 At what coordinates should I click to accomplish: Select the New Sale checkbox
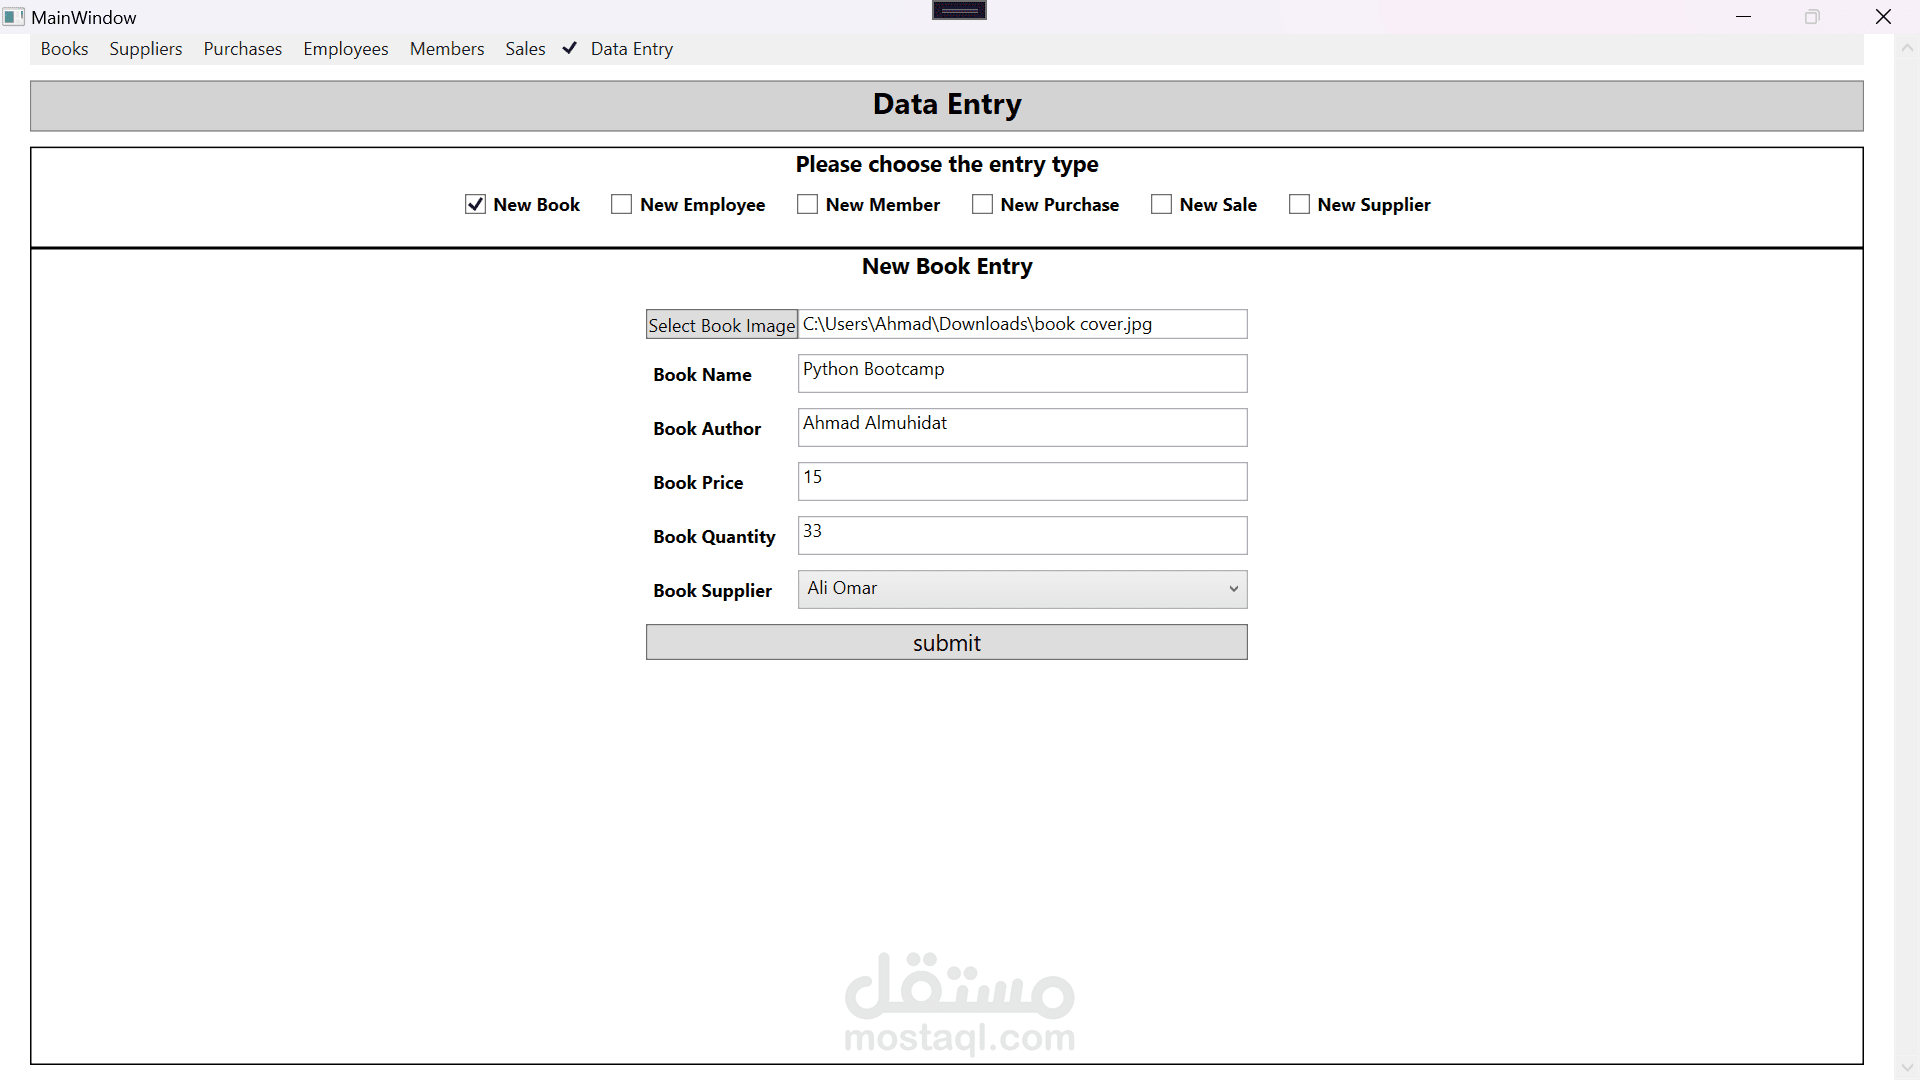(x=1161, y=205)
